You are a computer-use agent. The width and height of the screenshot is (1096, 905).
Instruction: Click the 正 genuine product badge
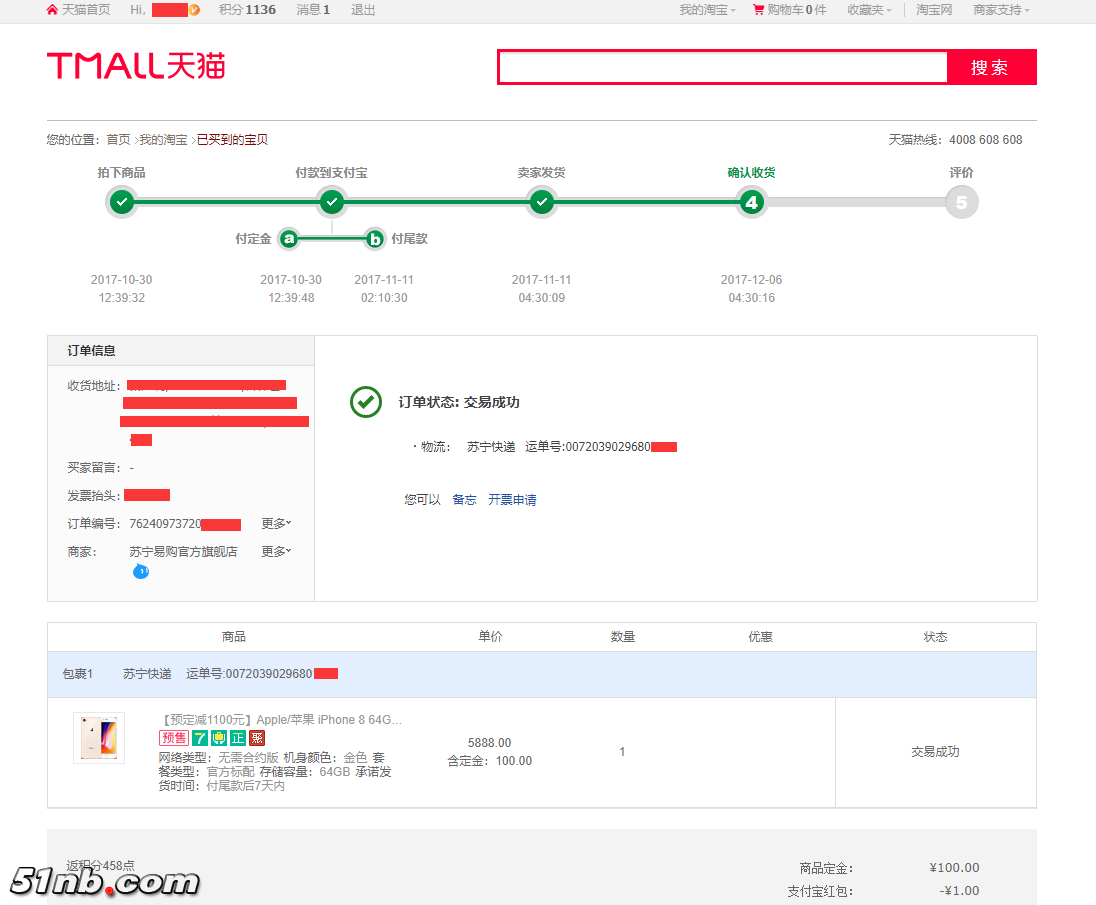point(238,738)
